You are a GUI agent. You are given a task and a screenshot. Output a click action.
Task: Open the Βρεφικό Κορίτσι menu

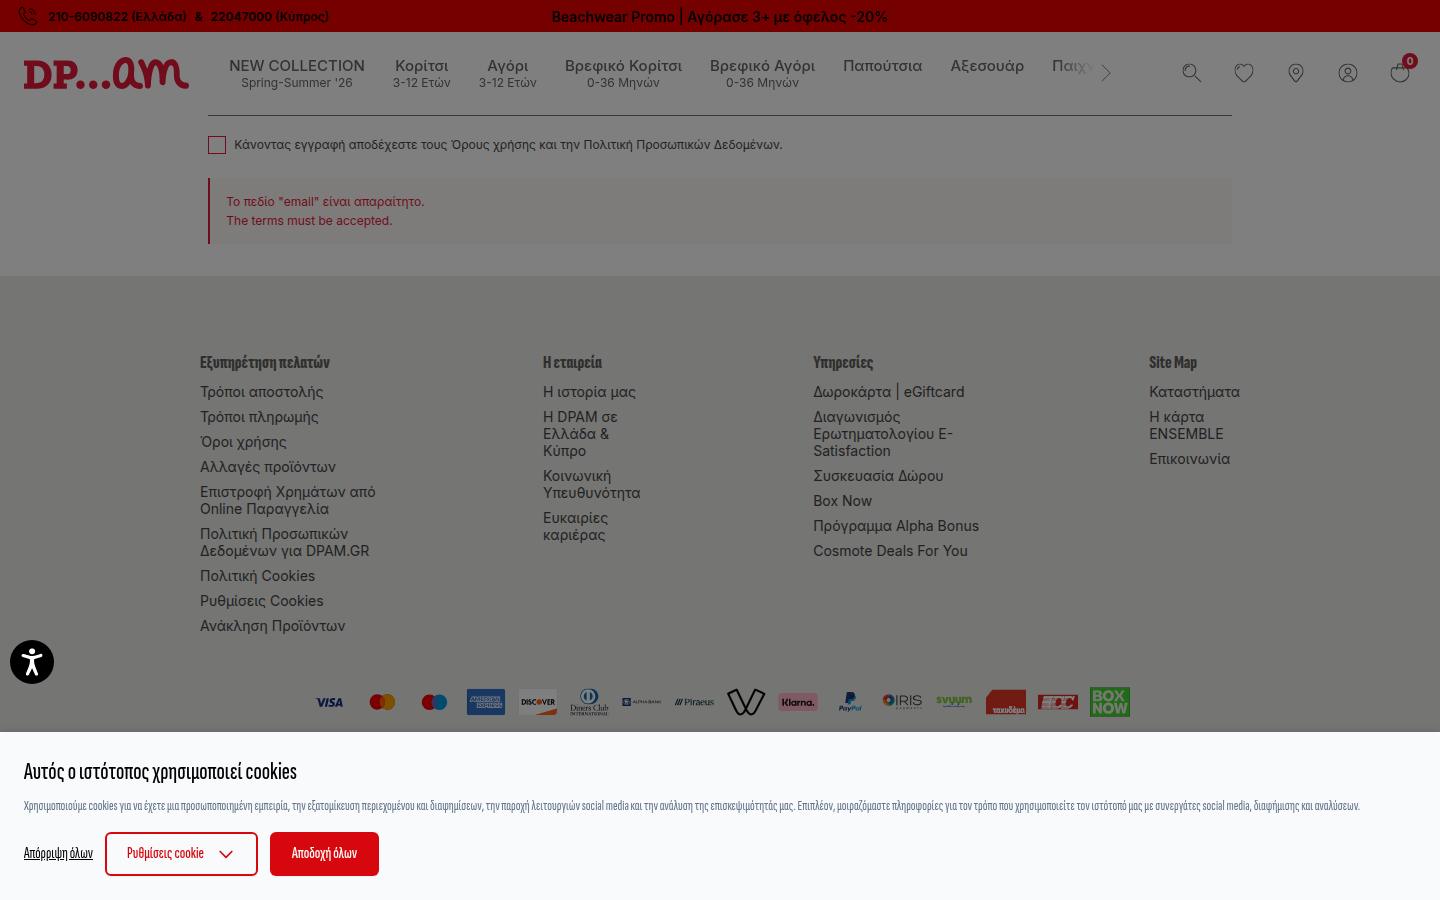coord(623,73)
